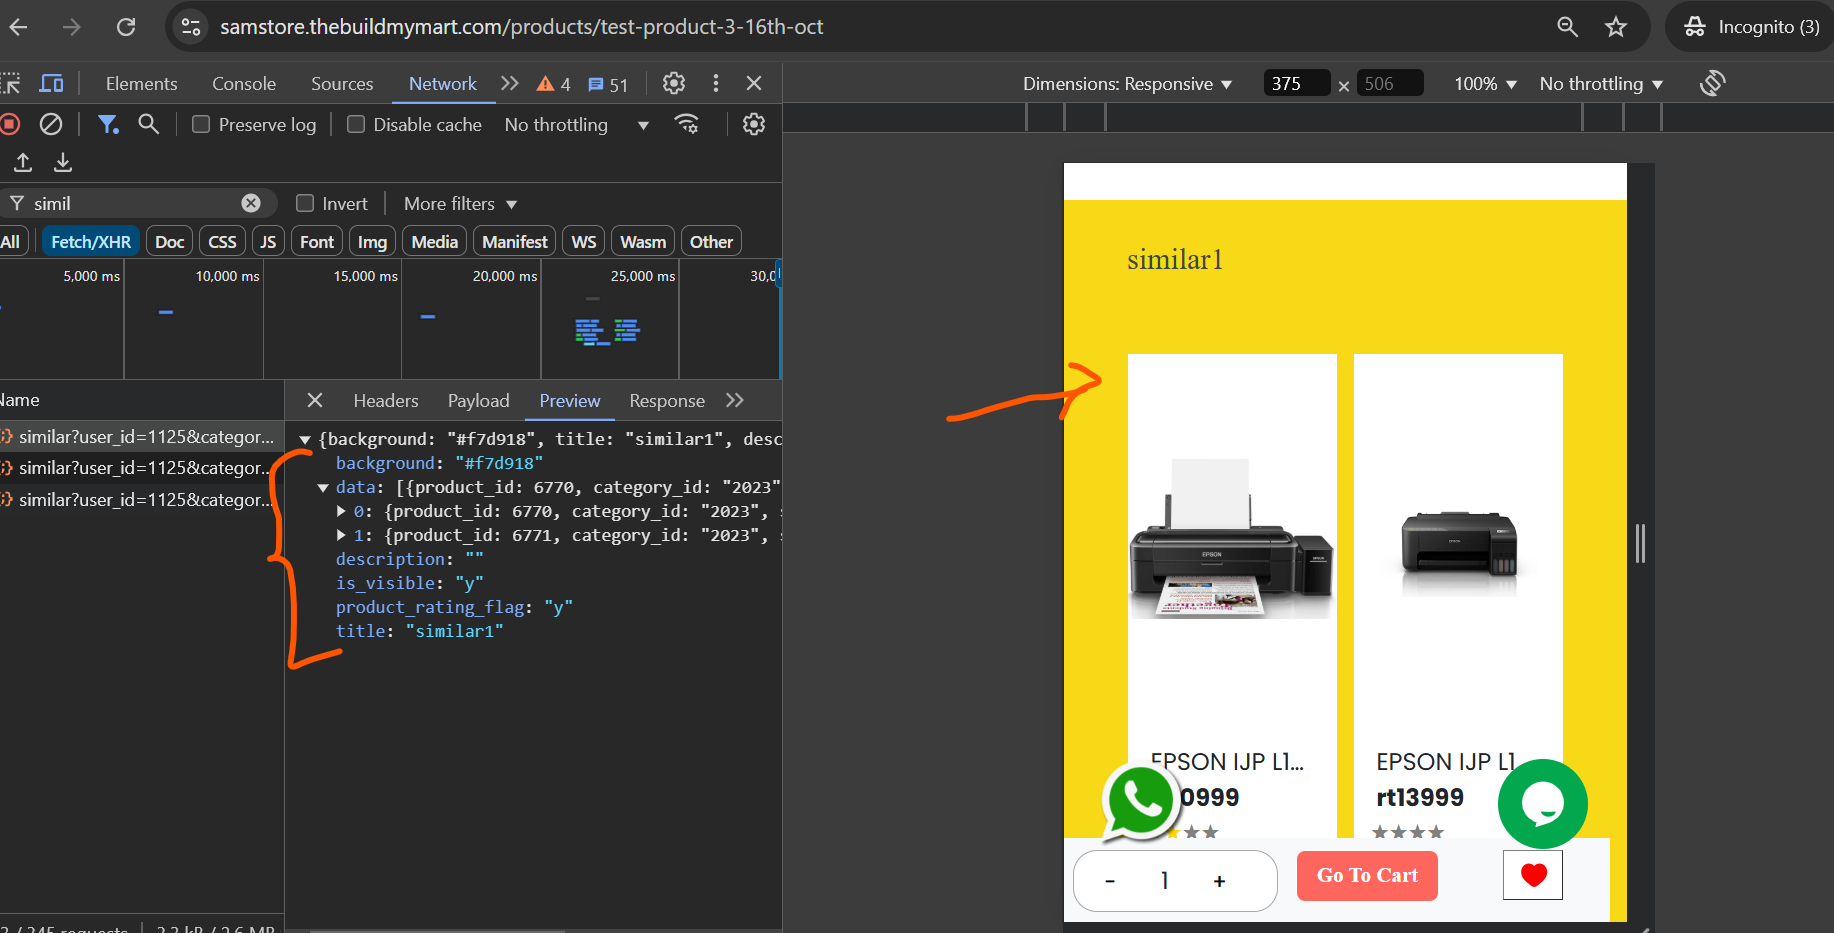Screen dimensions: 1834x933
Task: Open Dimensions: Responsive dropdown
Action: click(x=1128, y=84)
